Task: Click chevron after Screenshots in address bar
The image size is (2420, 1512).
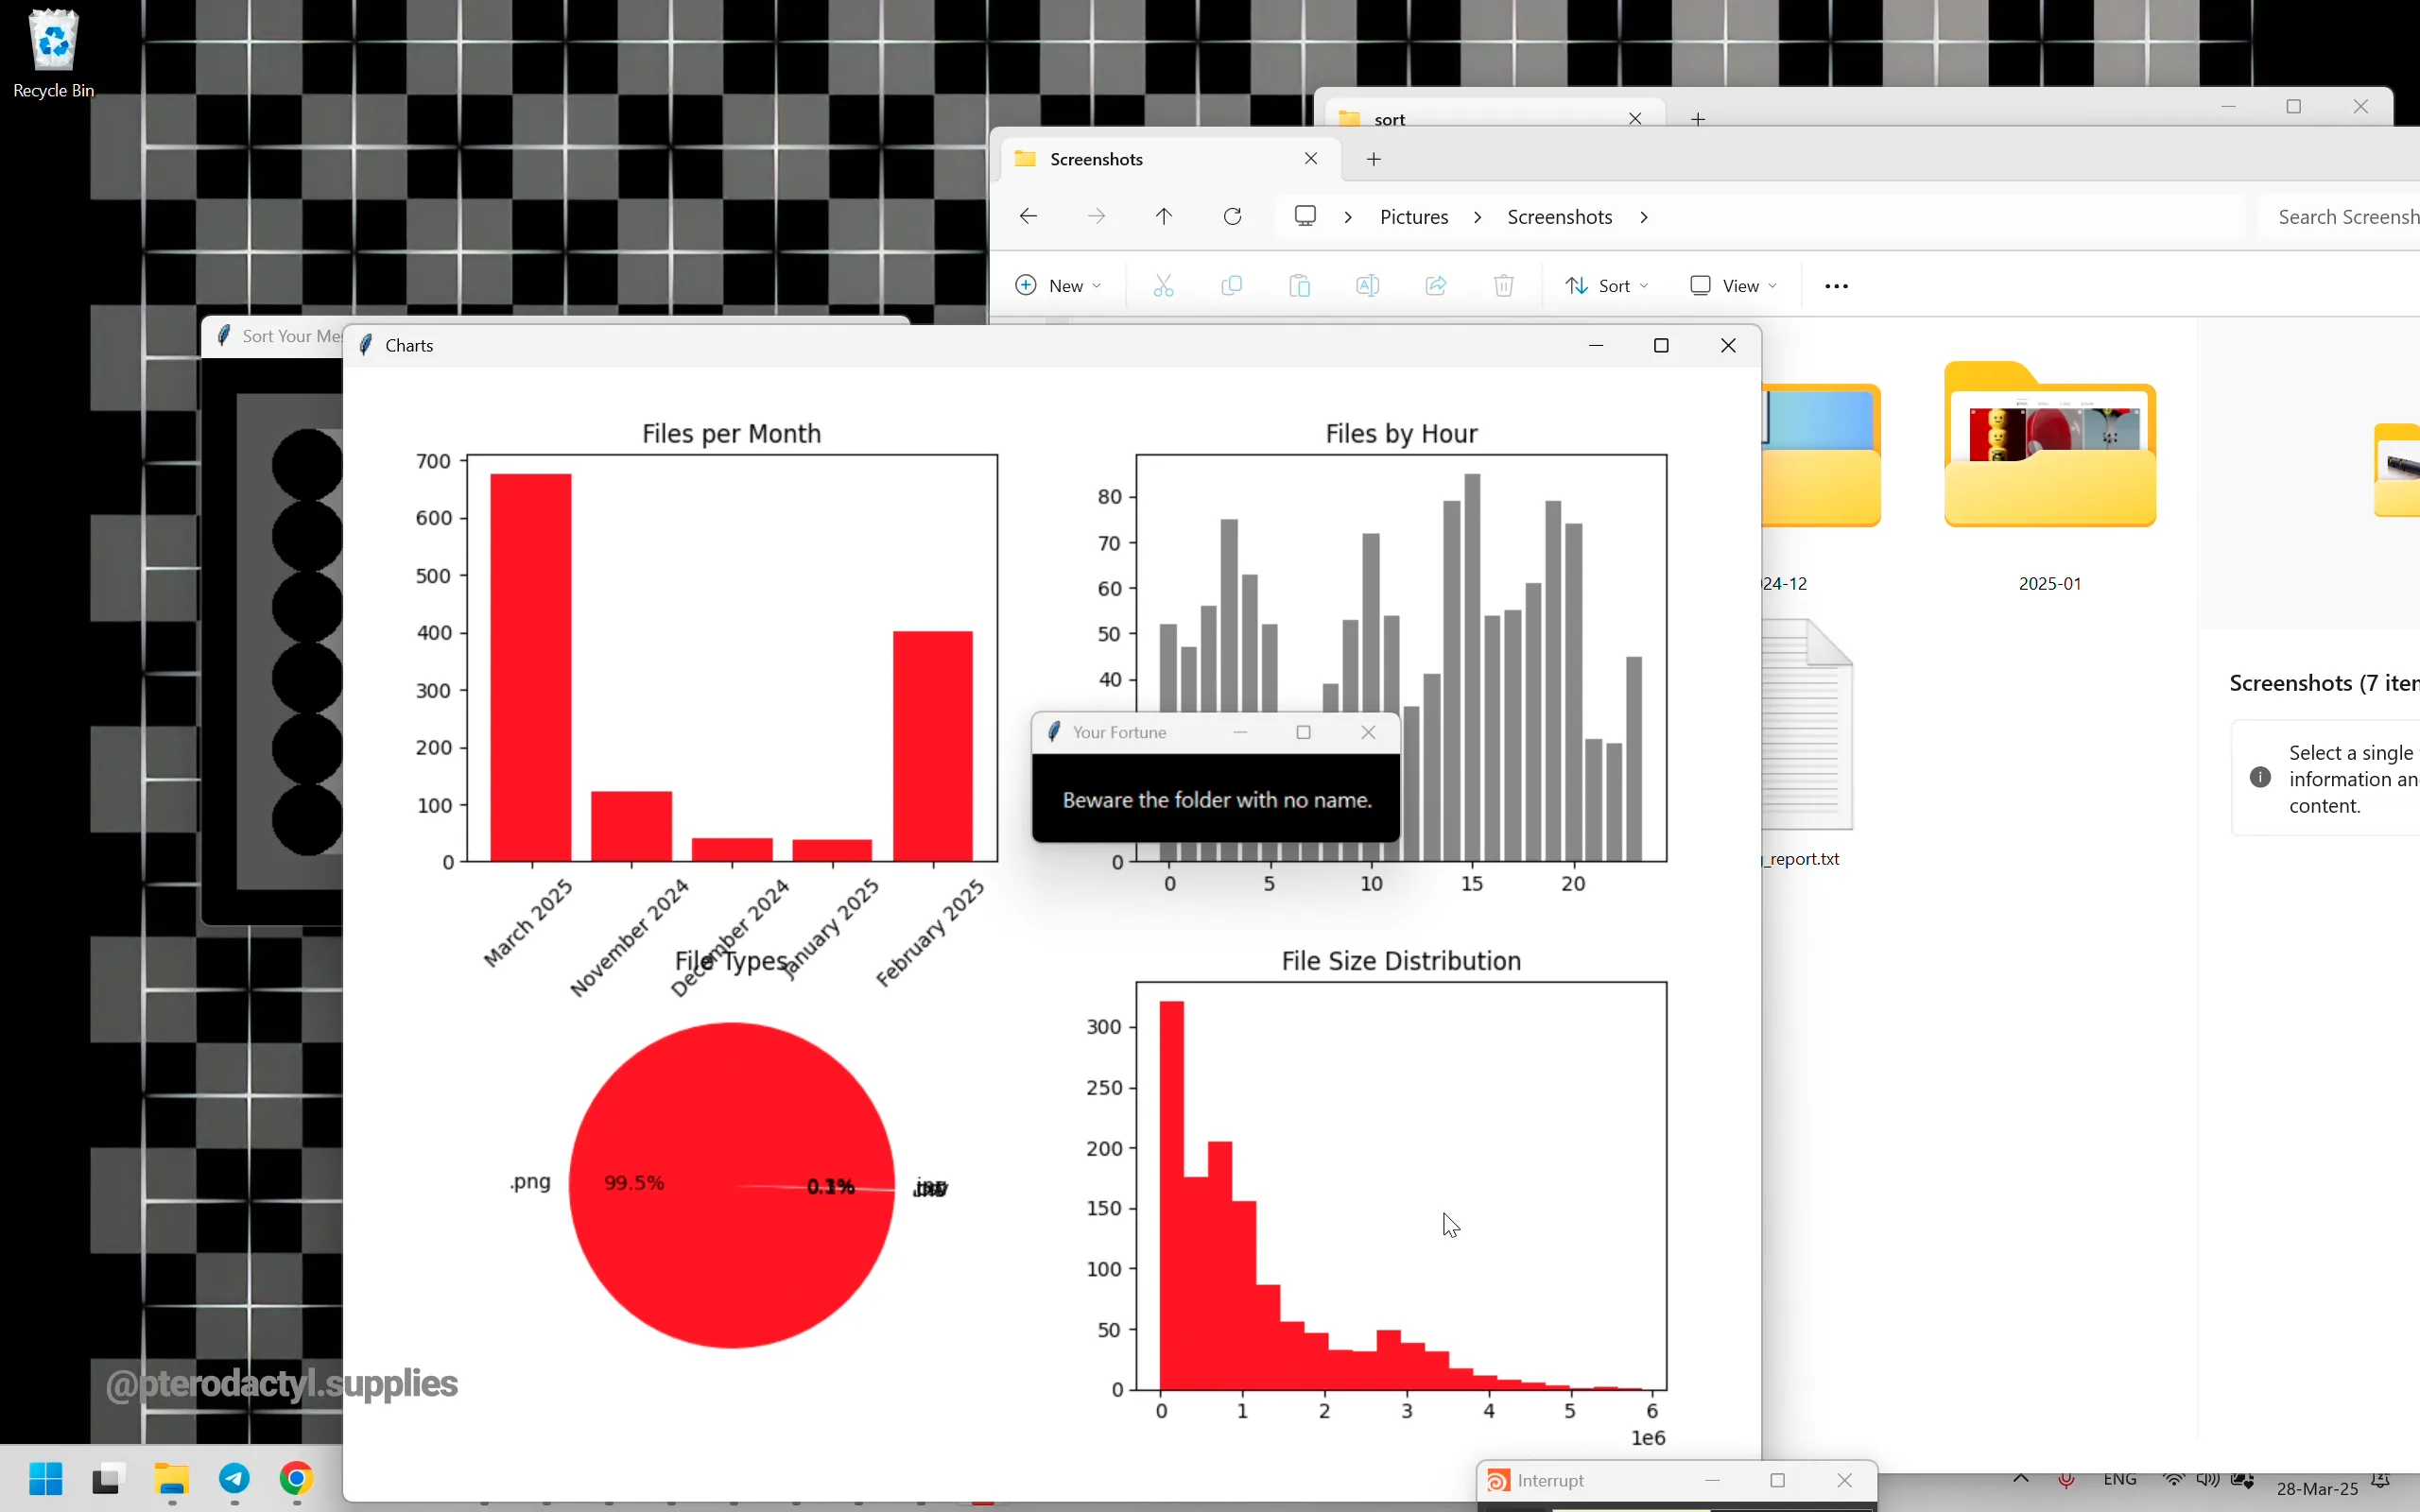Action: click(1645, 217)
